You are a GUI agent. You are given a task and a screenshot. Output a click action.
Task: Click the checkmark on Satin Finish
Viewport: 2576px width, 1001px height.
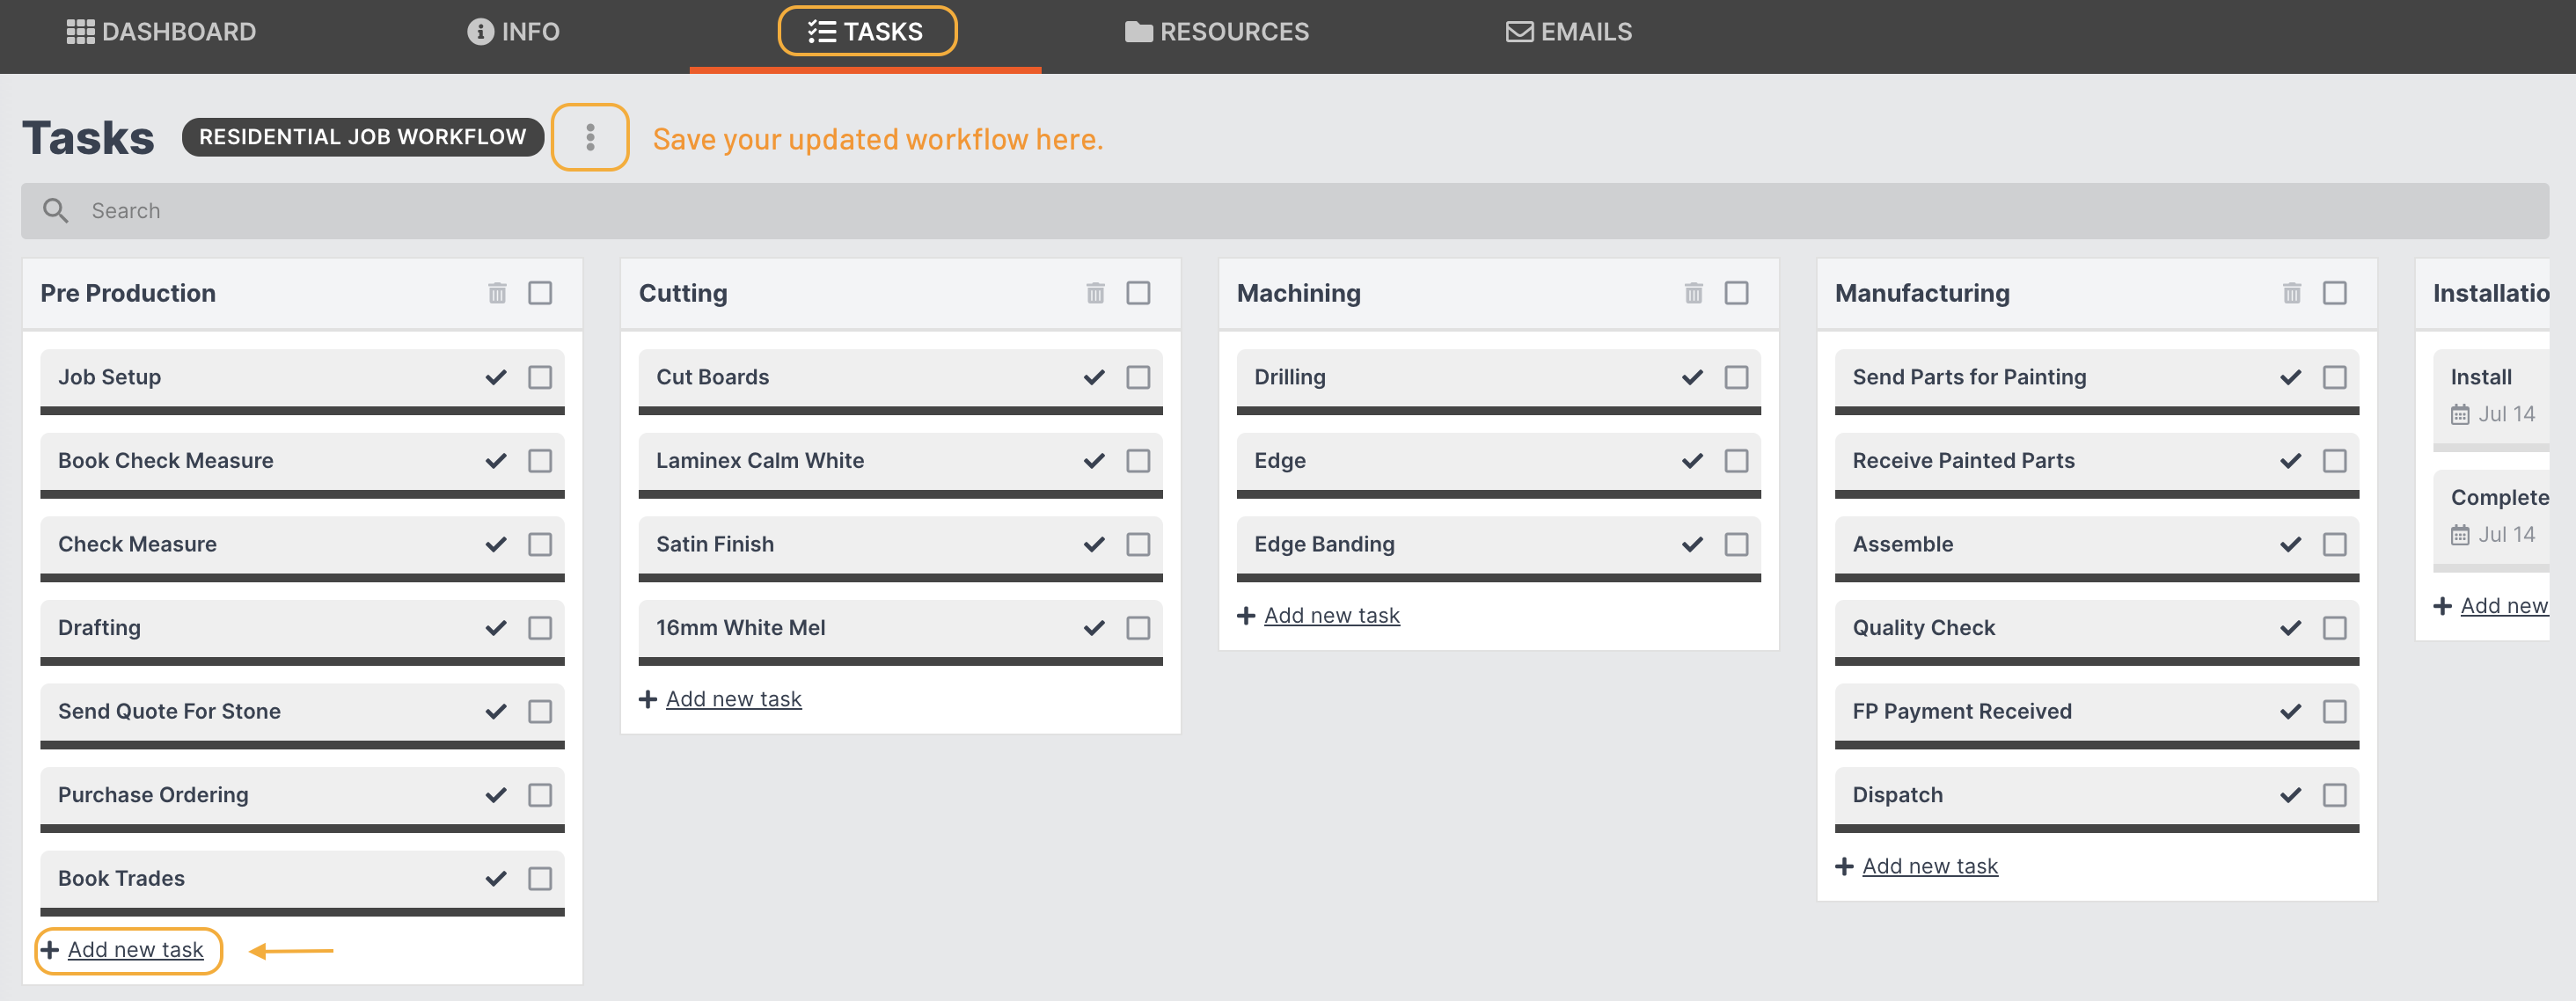tap(1094, 544)
